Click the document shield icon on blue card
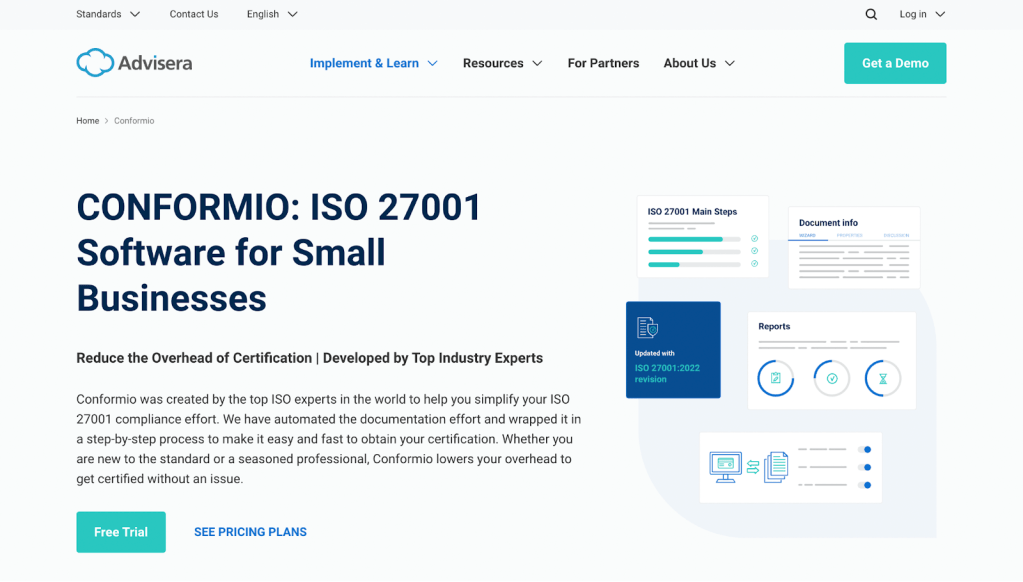 (647, 328)
